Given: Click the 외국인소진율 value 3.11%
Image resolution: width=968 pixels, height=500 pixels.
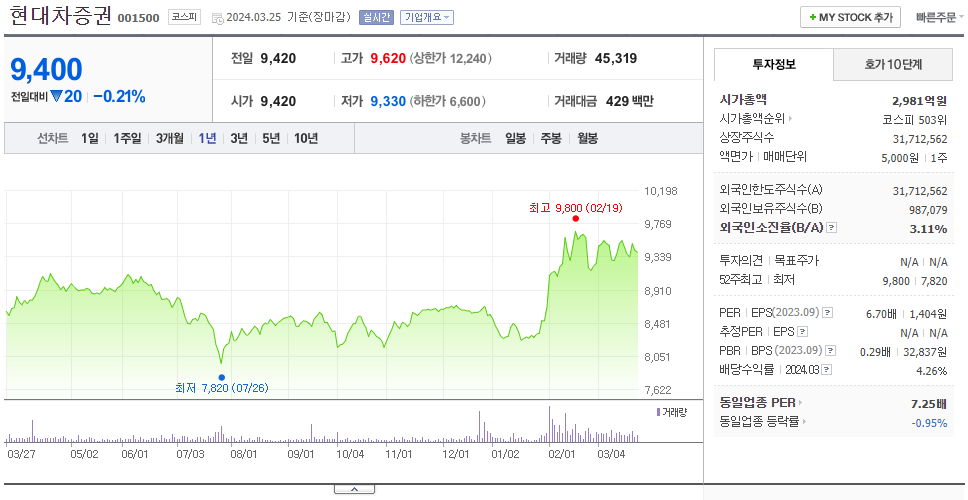Looking at the screenshot, I should click(928, 229).
